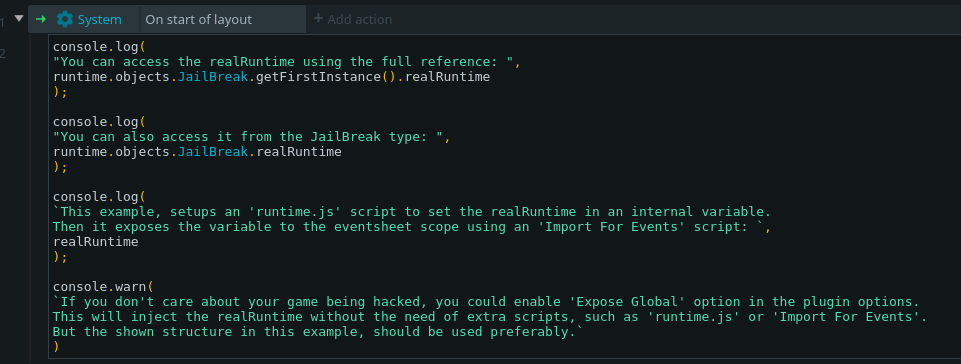The height and width of the screenshot is (364, 961).
Task: Select event number 2 in the margin
Action: pos(2,53)
